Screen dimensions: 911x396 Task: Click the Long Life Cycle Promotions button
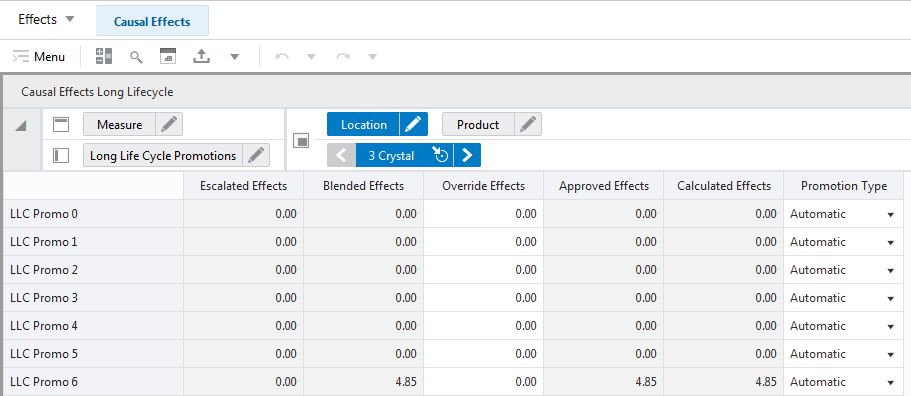[163, 156]
